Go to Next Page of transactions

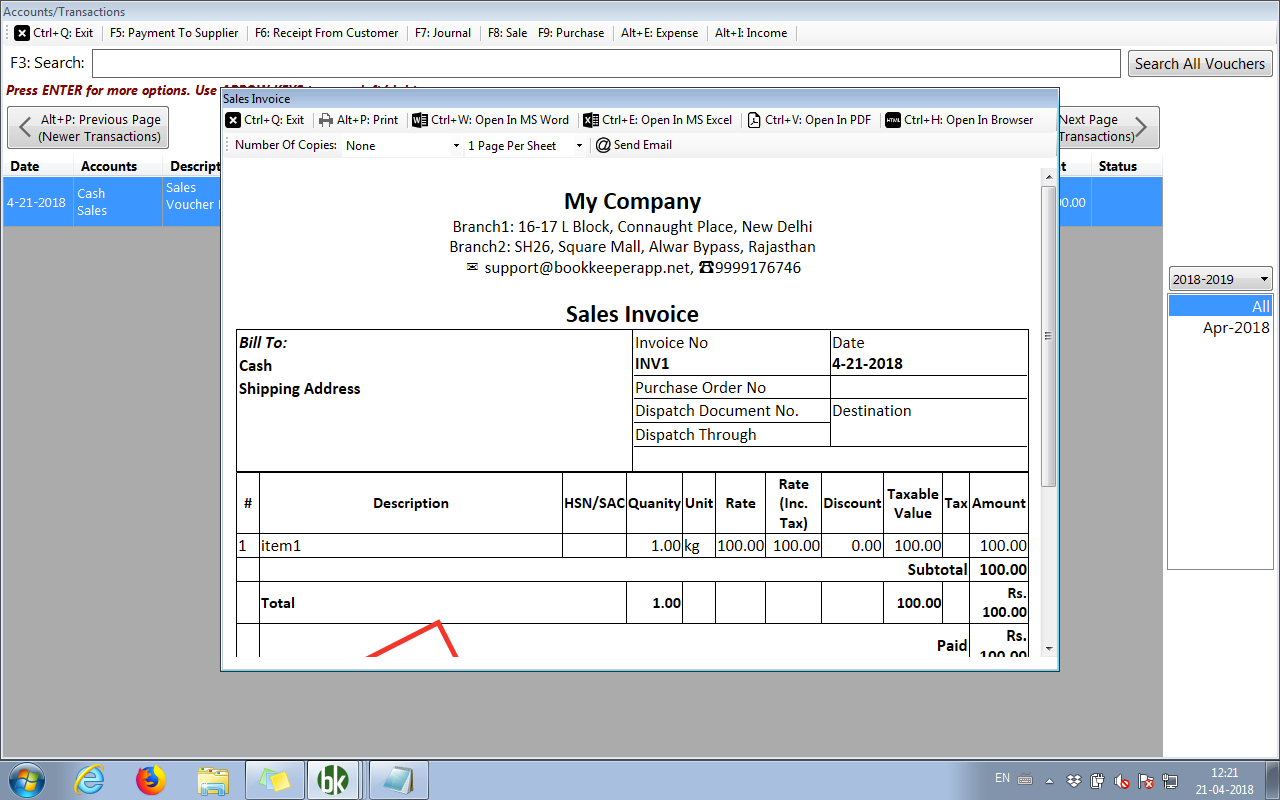click(1108, 128)
